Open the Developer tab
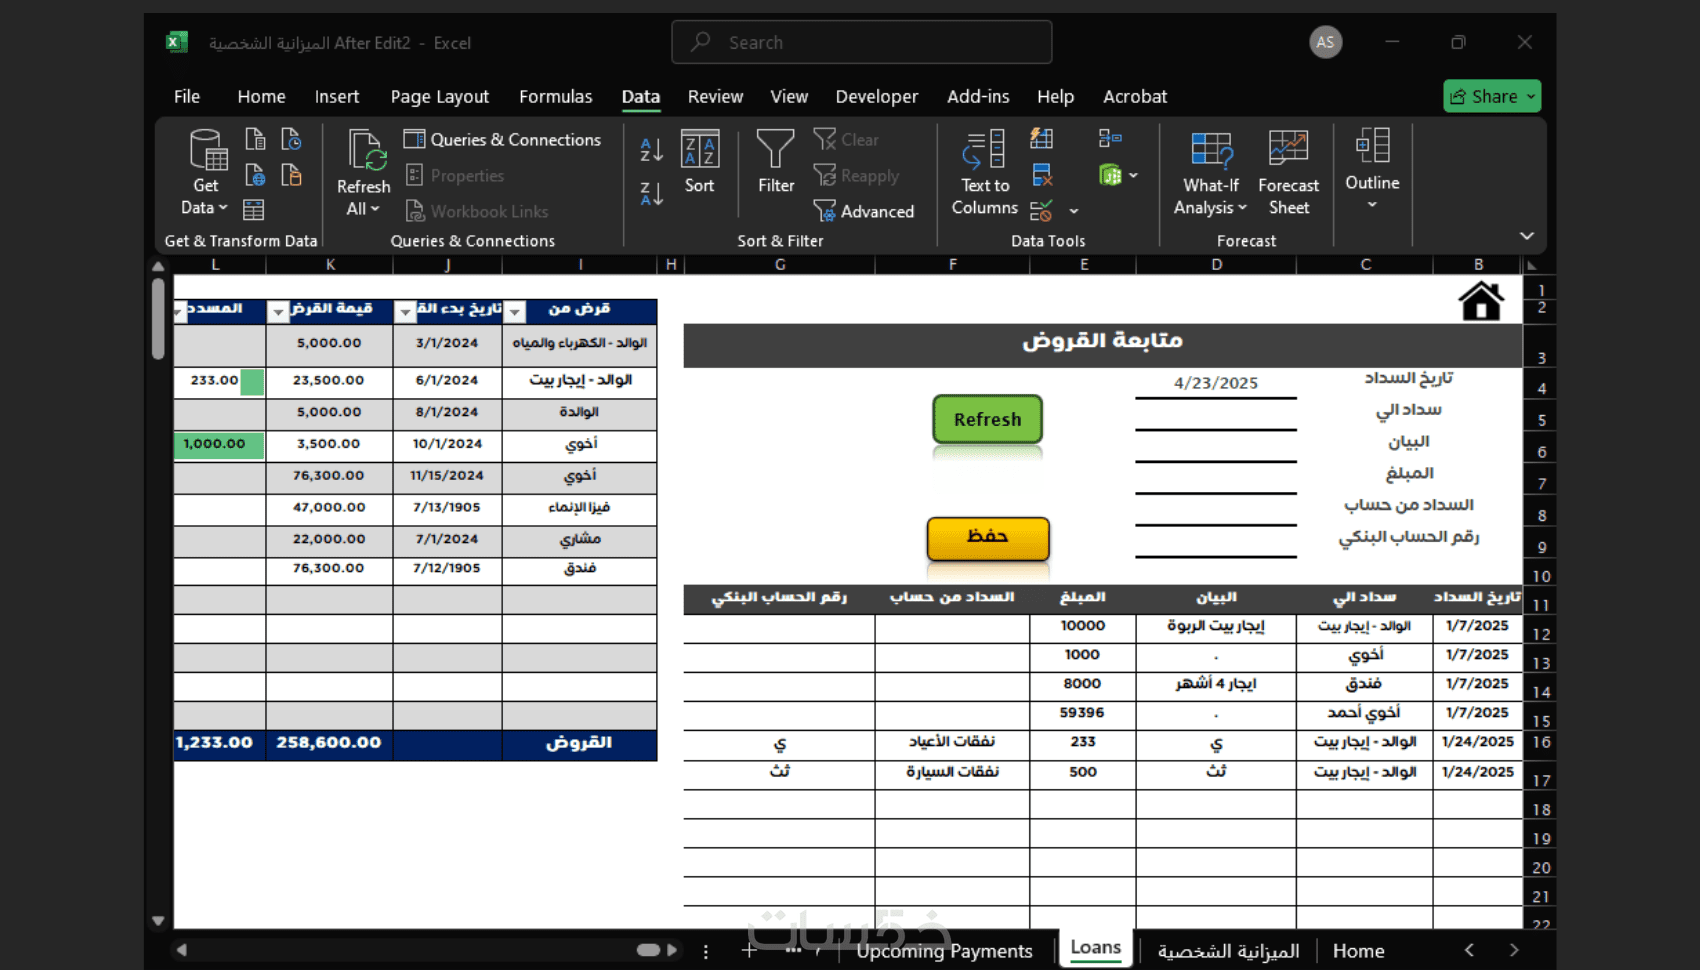1700x970 pixels. 877,97
